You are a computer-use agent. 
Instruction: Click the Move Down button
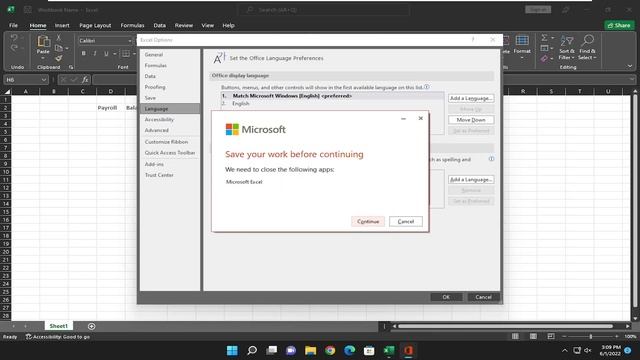click(x=471, y=120)
